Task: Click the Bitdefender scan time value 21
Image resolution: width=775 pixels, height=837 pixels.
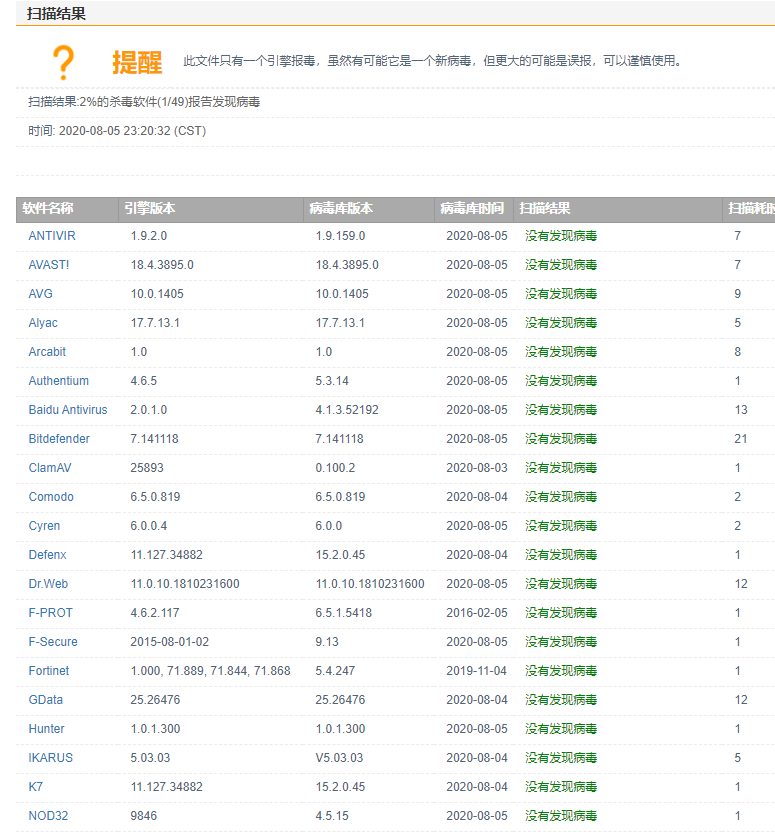Action: [x=740, y=439]
